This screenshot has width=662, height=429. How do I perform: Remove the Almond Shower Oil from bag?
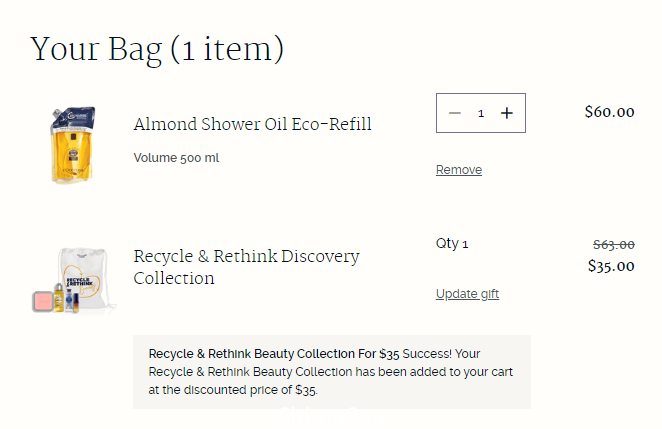459,170
